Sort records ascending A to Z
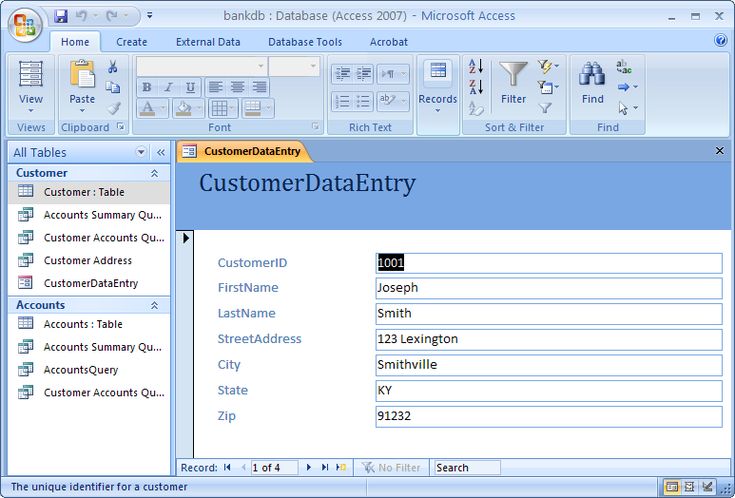This screenshot has width=735, height=498. pos(476,67)
